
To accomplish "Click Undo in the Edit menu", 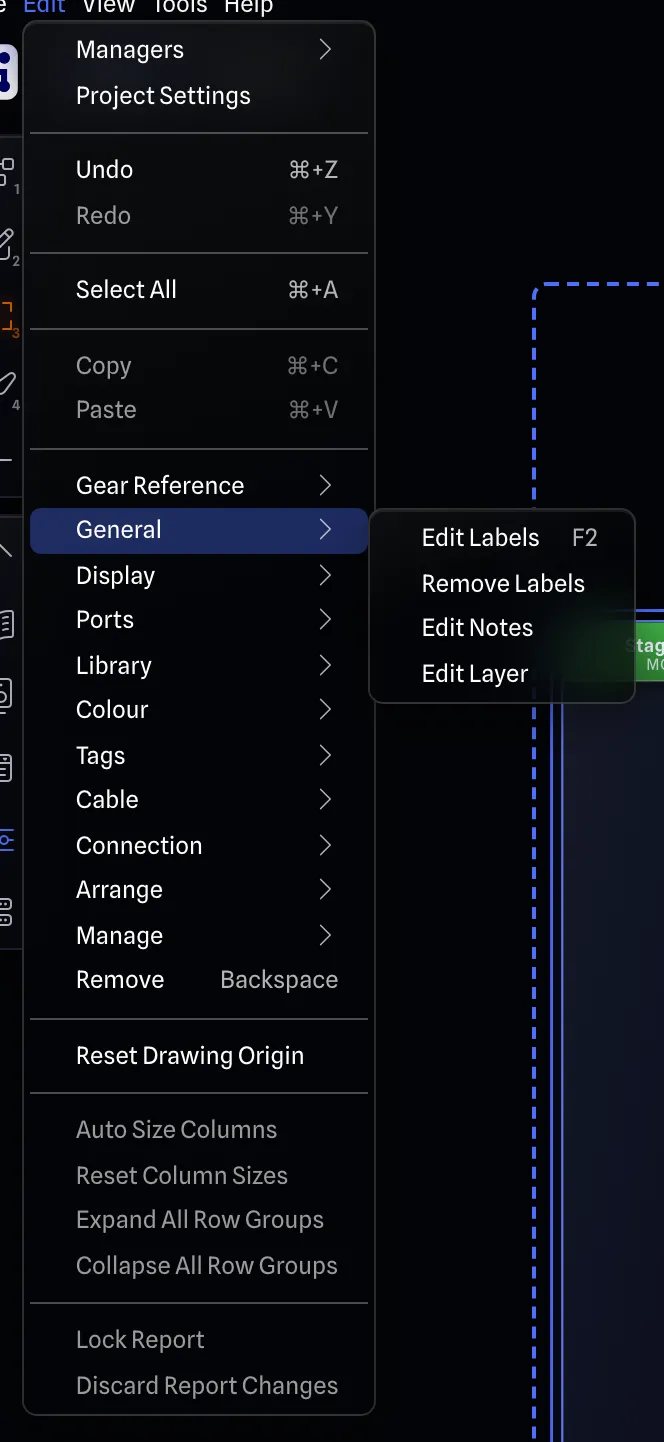I will coord(199,170).
